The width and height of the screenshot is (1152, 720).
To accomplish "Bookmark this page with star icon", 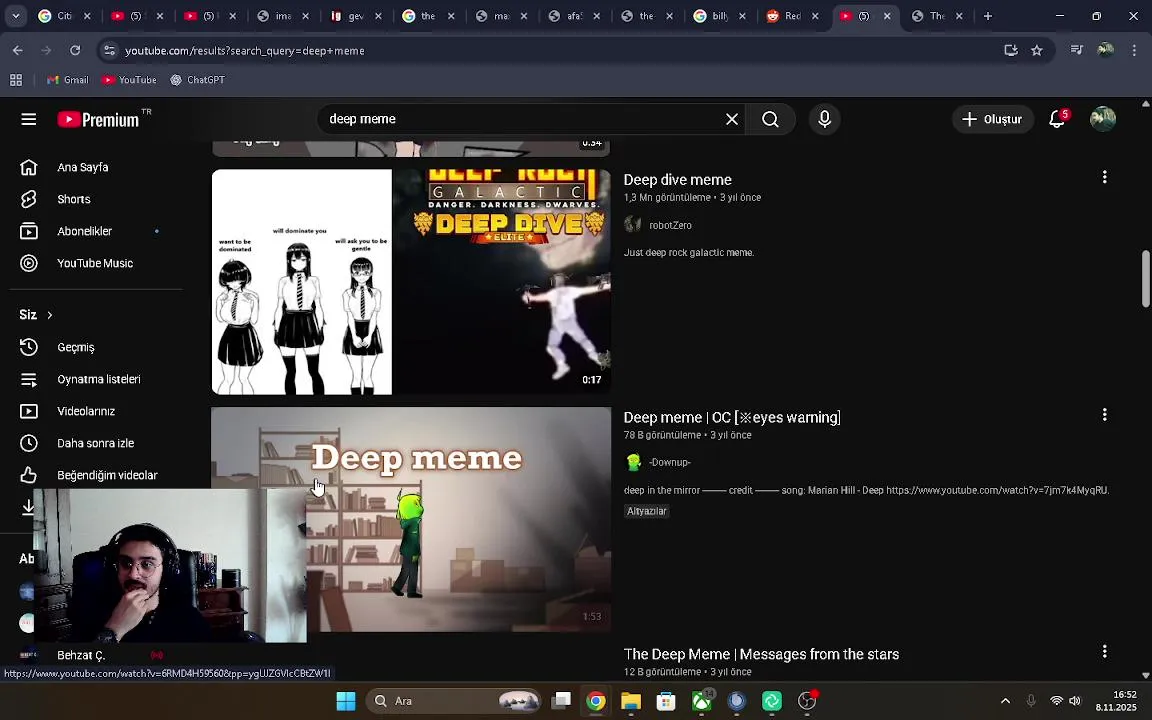I will 1037,50.
